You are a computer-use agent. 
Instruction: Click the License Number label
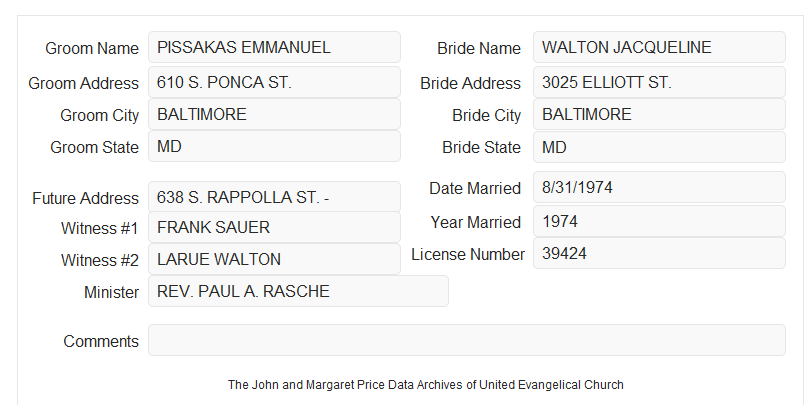[x=468, y=255]
